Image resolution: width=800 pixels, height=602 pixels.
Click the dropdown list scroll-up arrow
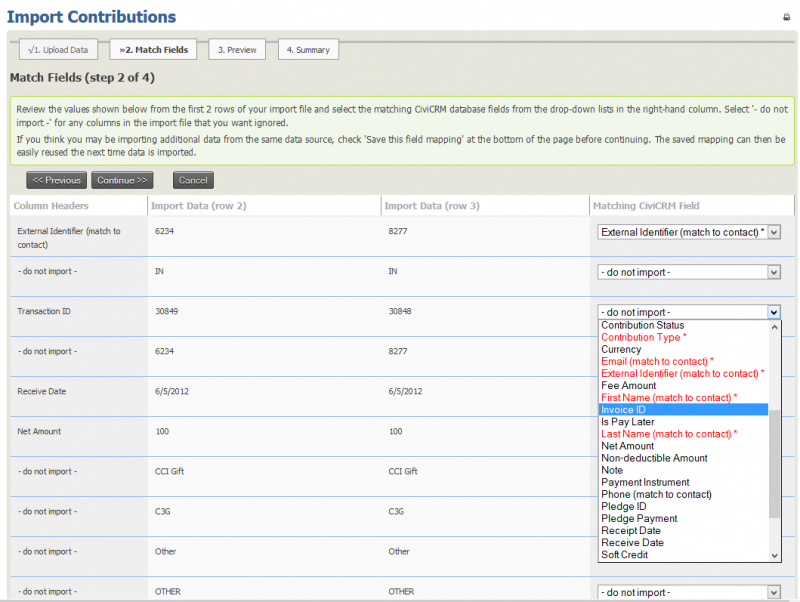click(x=774, y=327)
